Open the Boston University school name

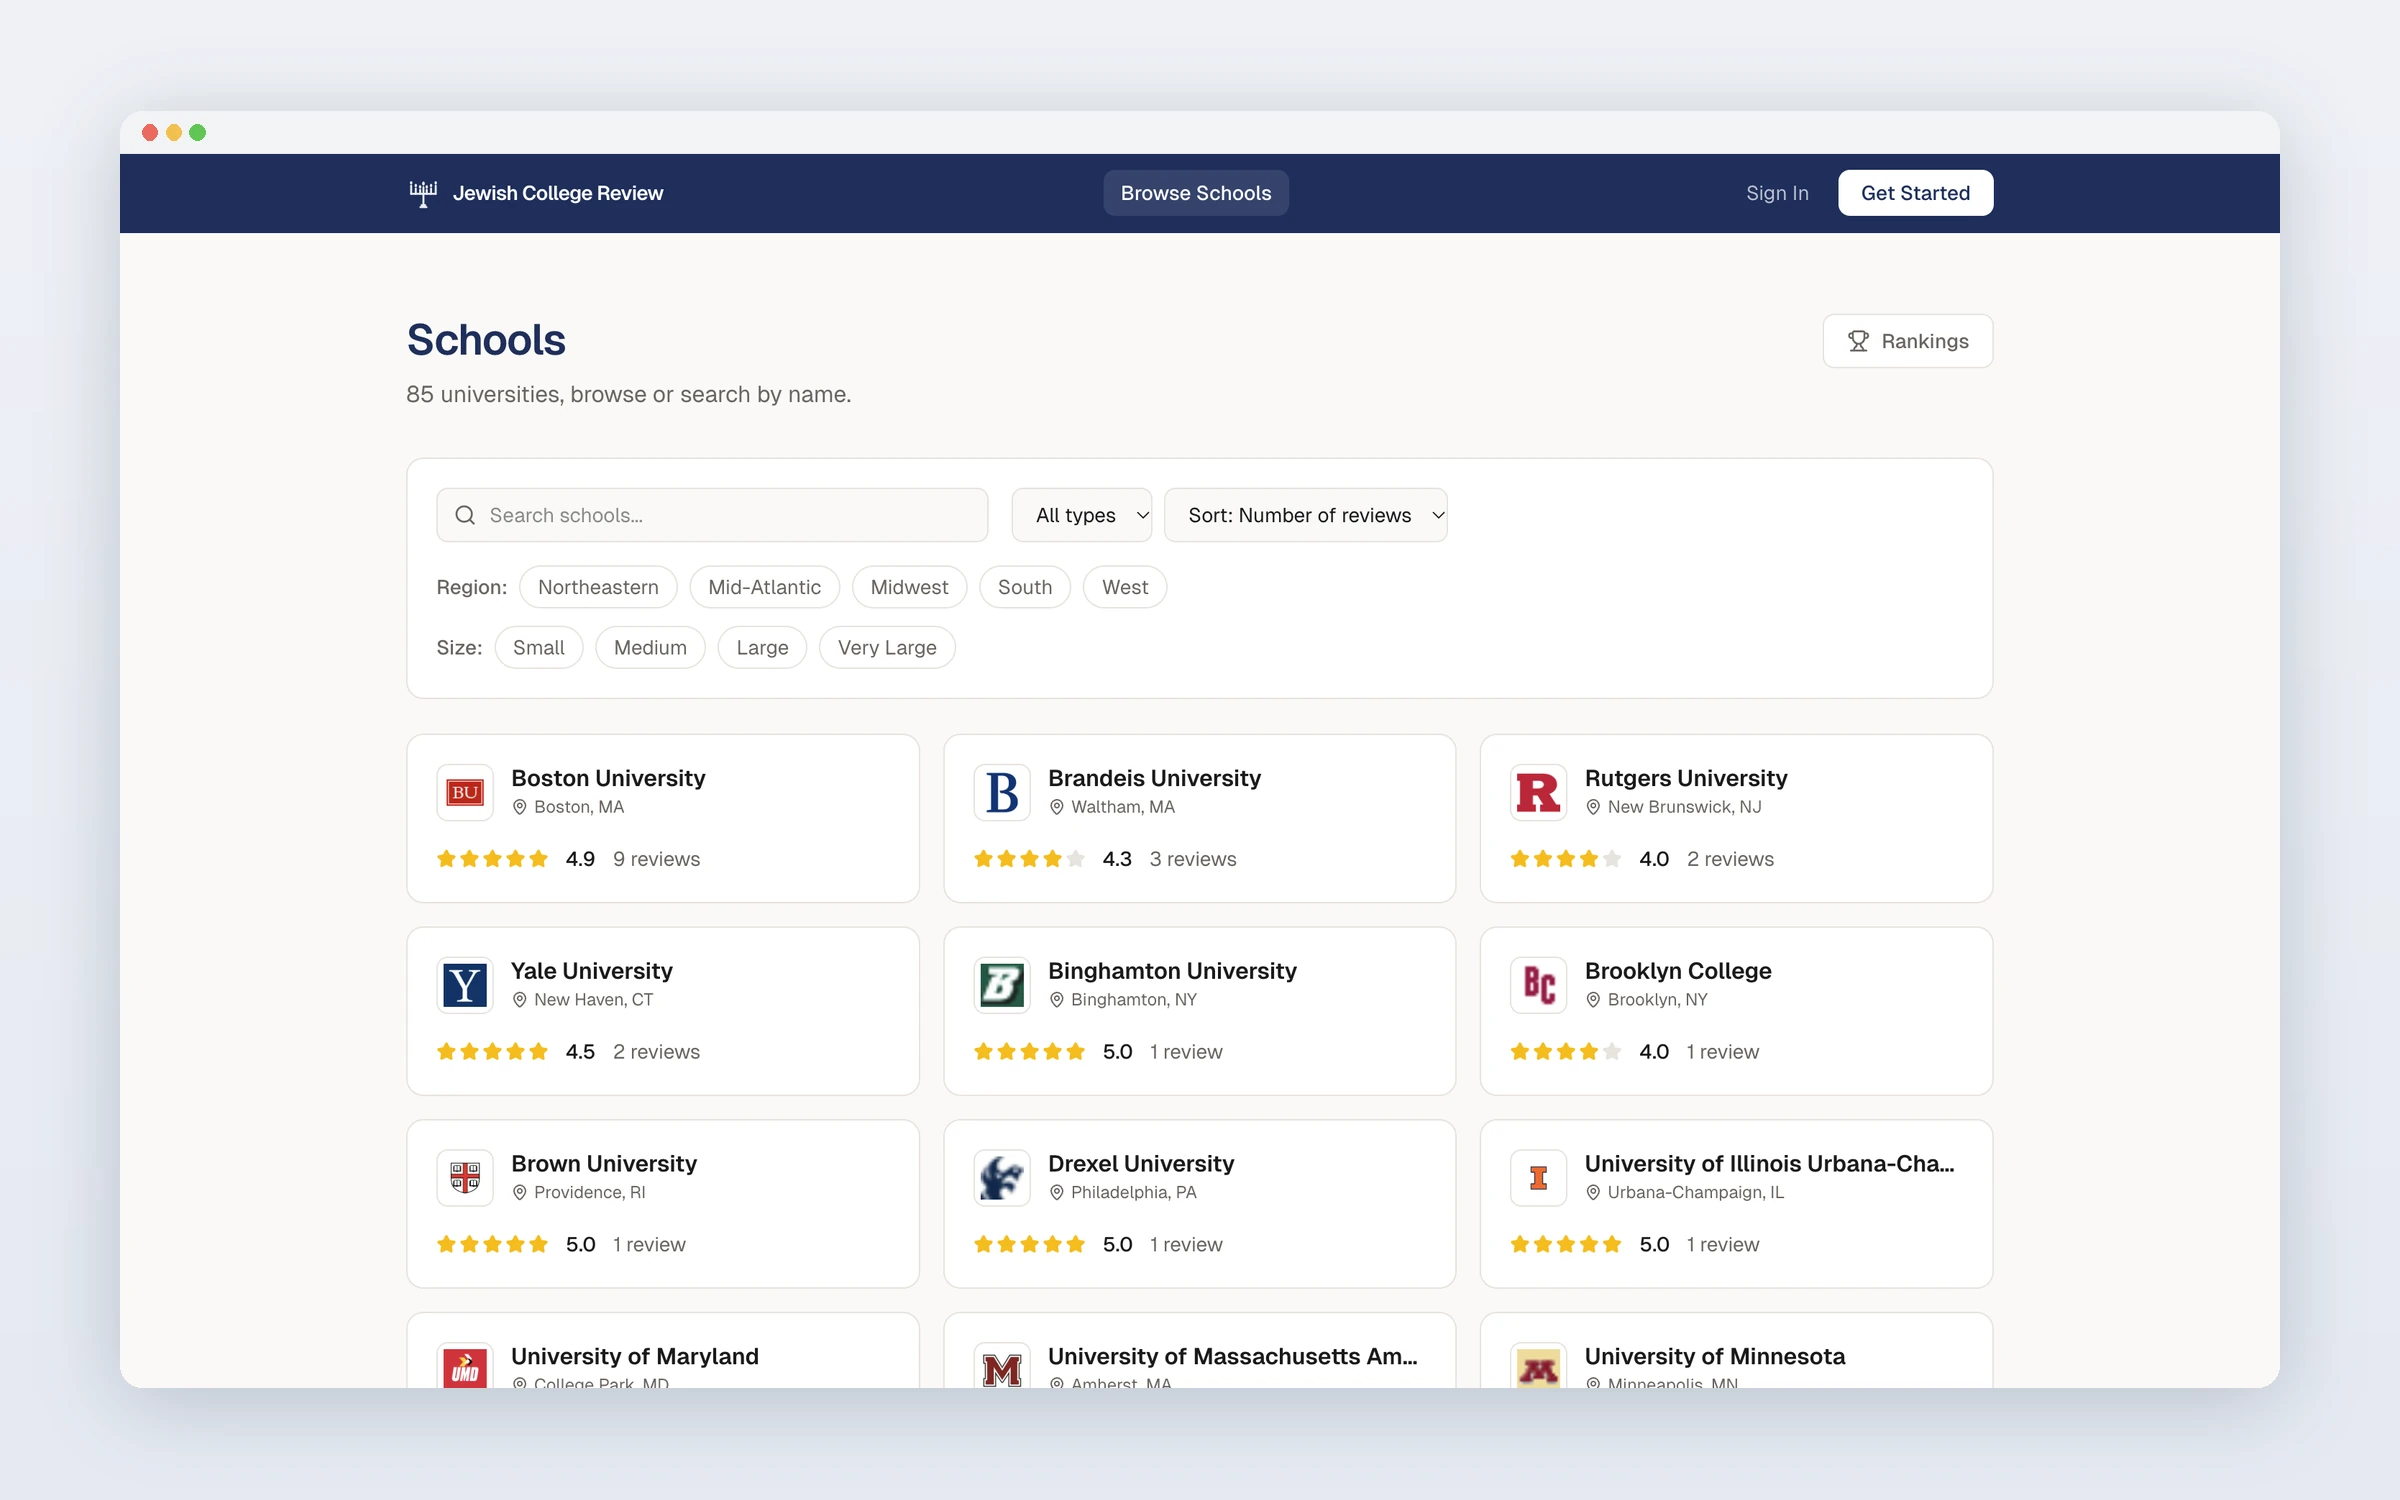click(x=608, y=778)
